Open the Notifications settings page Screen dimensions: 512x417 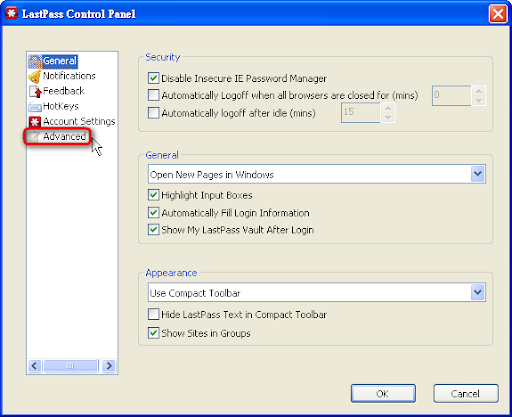point(69,76)
